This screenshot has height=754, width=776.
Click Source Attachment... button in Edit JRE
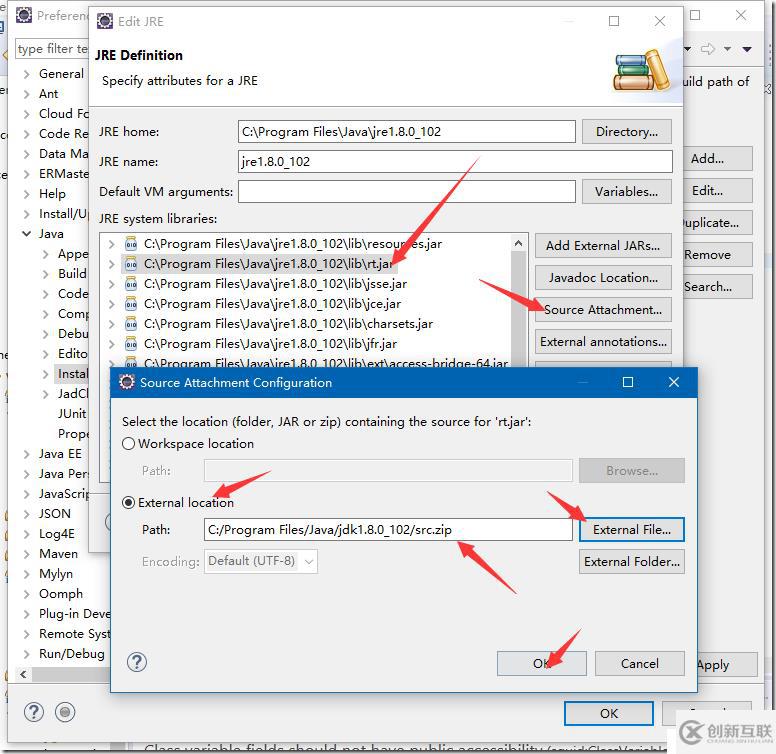tap(603, 310)
